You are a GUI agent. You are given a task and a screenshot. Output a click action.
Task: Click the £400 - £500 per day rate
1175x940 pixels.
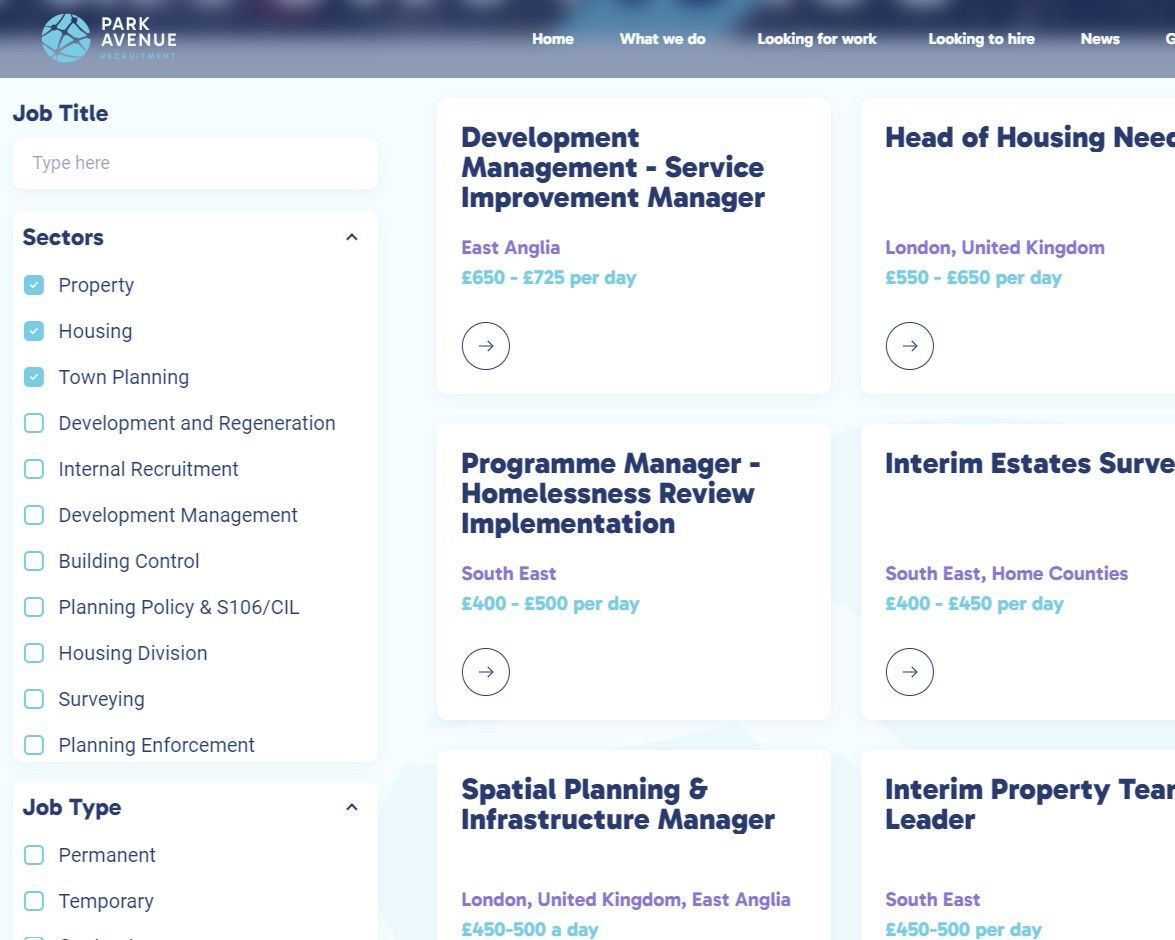[x=551, y=604]
